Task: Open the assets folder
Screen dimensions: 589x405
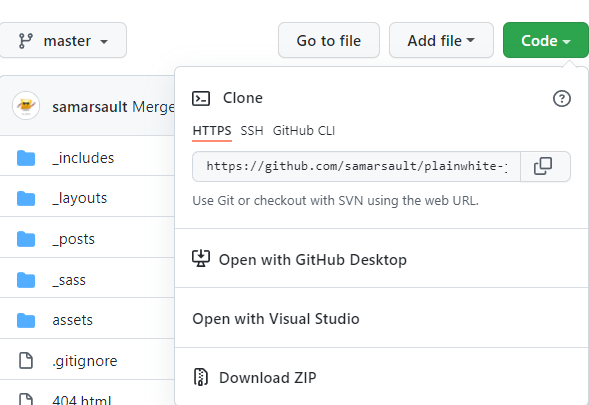Action: tap(72, 320)
